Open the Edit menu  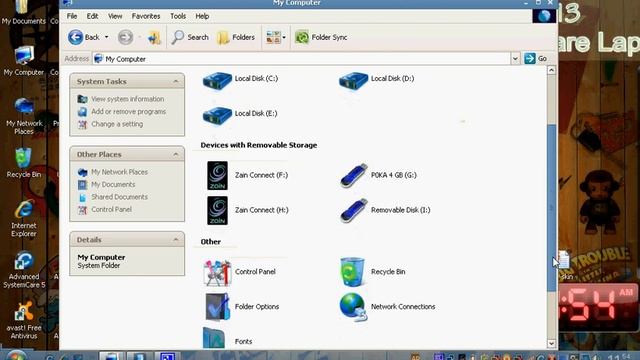(92, 16)
